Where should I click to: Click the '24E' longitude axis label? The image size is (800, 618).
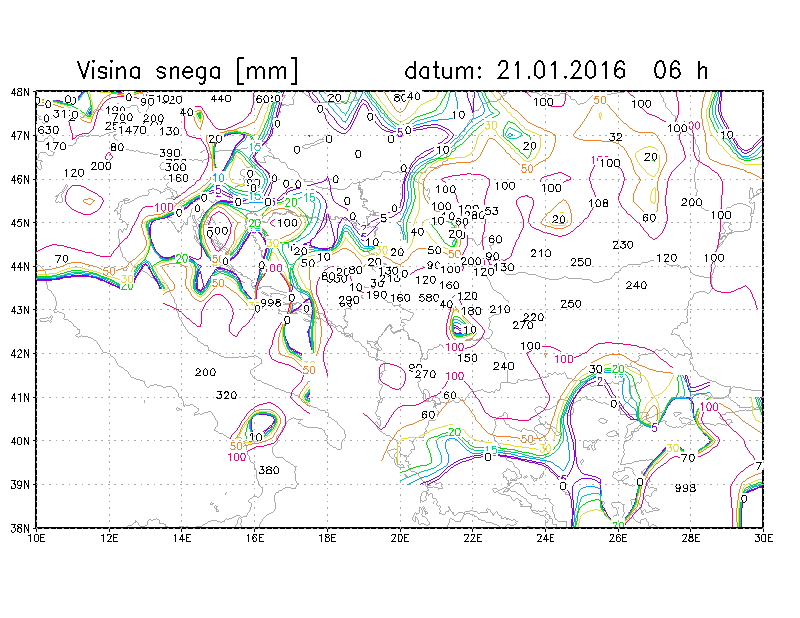click(545, 538)
